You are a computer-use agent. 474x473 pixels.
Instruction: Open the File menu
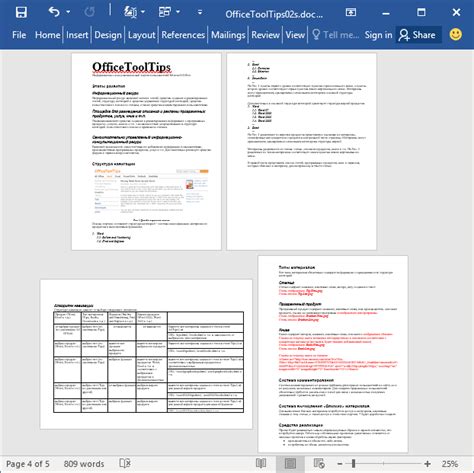(x=19, y=35)
